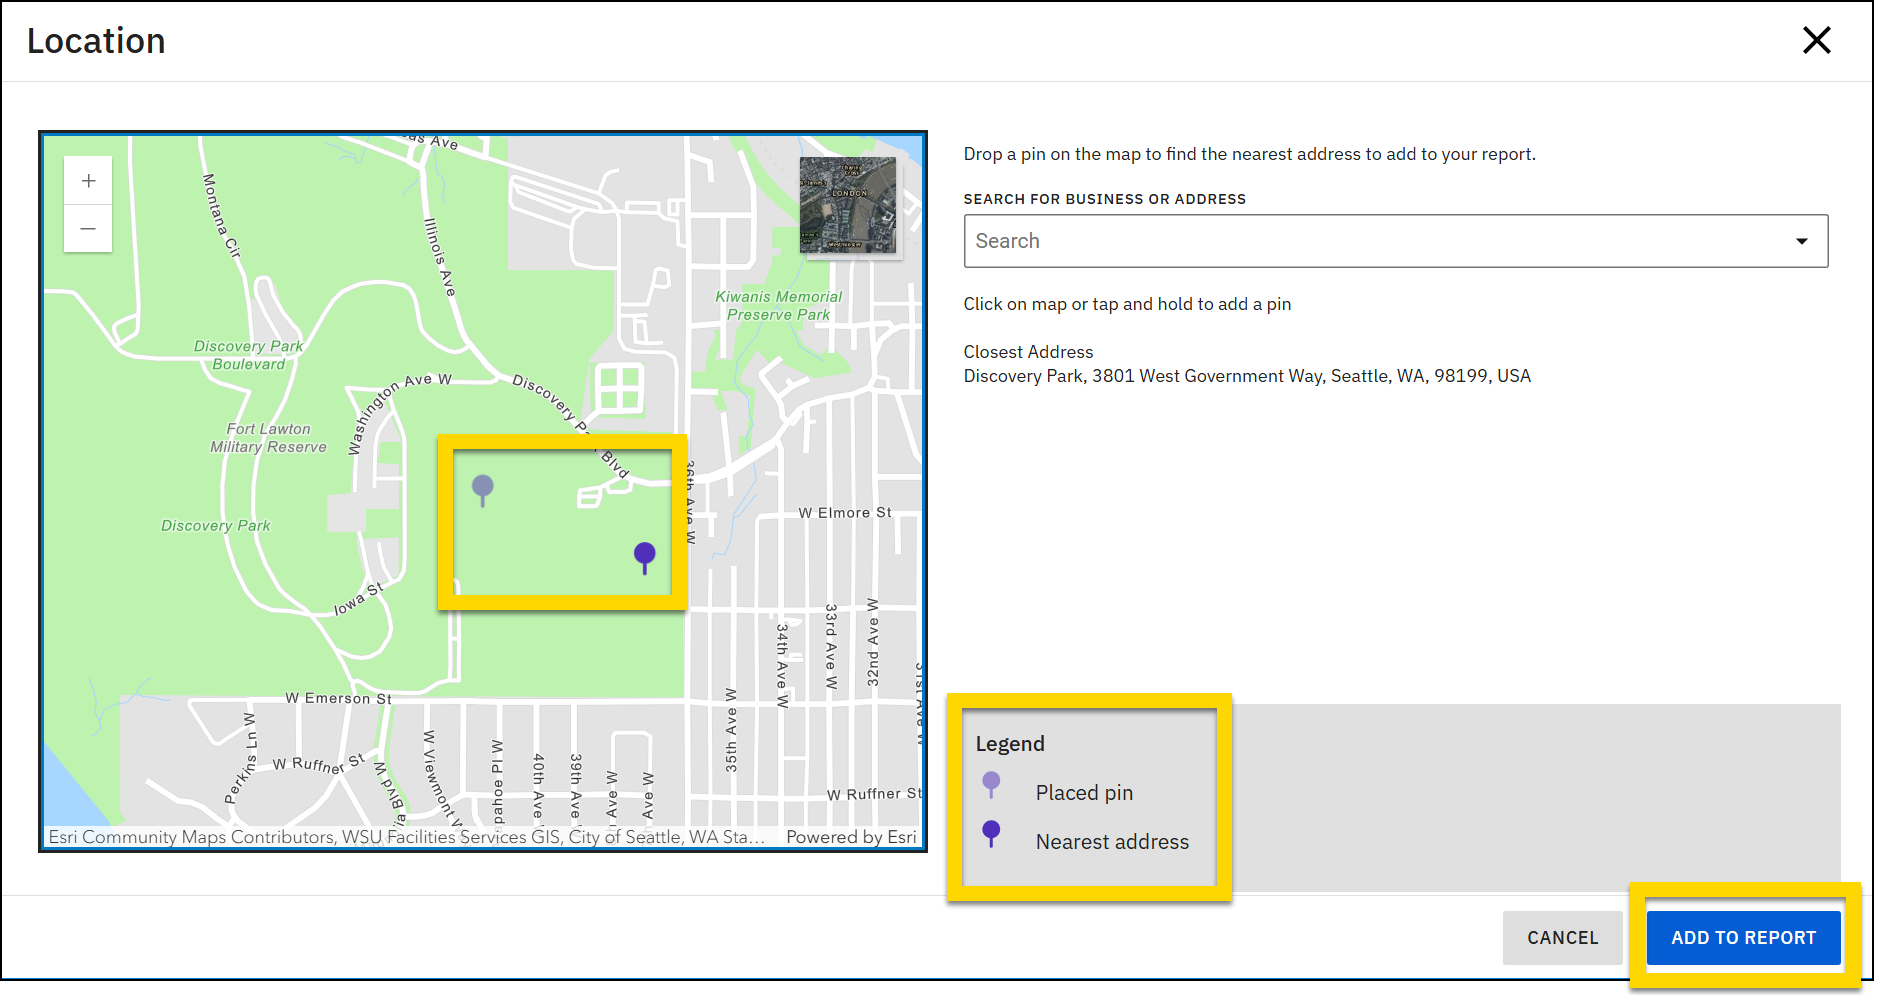Select the dark blue nearest address marker
The image size is (1879, 995).
tap(645, 554)
